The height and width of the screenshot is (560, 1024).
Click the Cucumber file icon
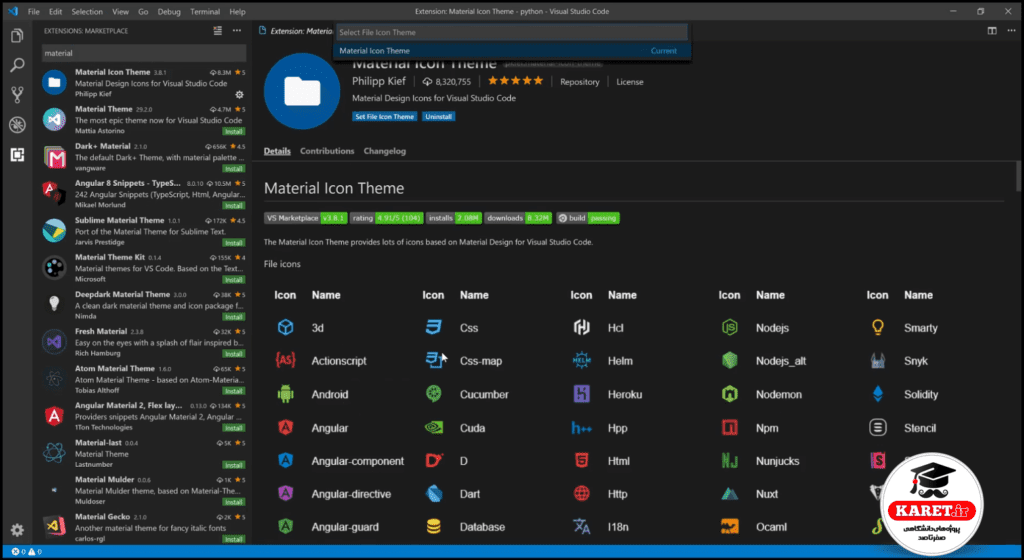[434, 394]
